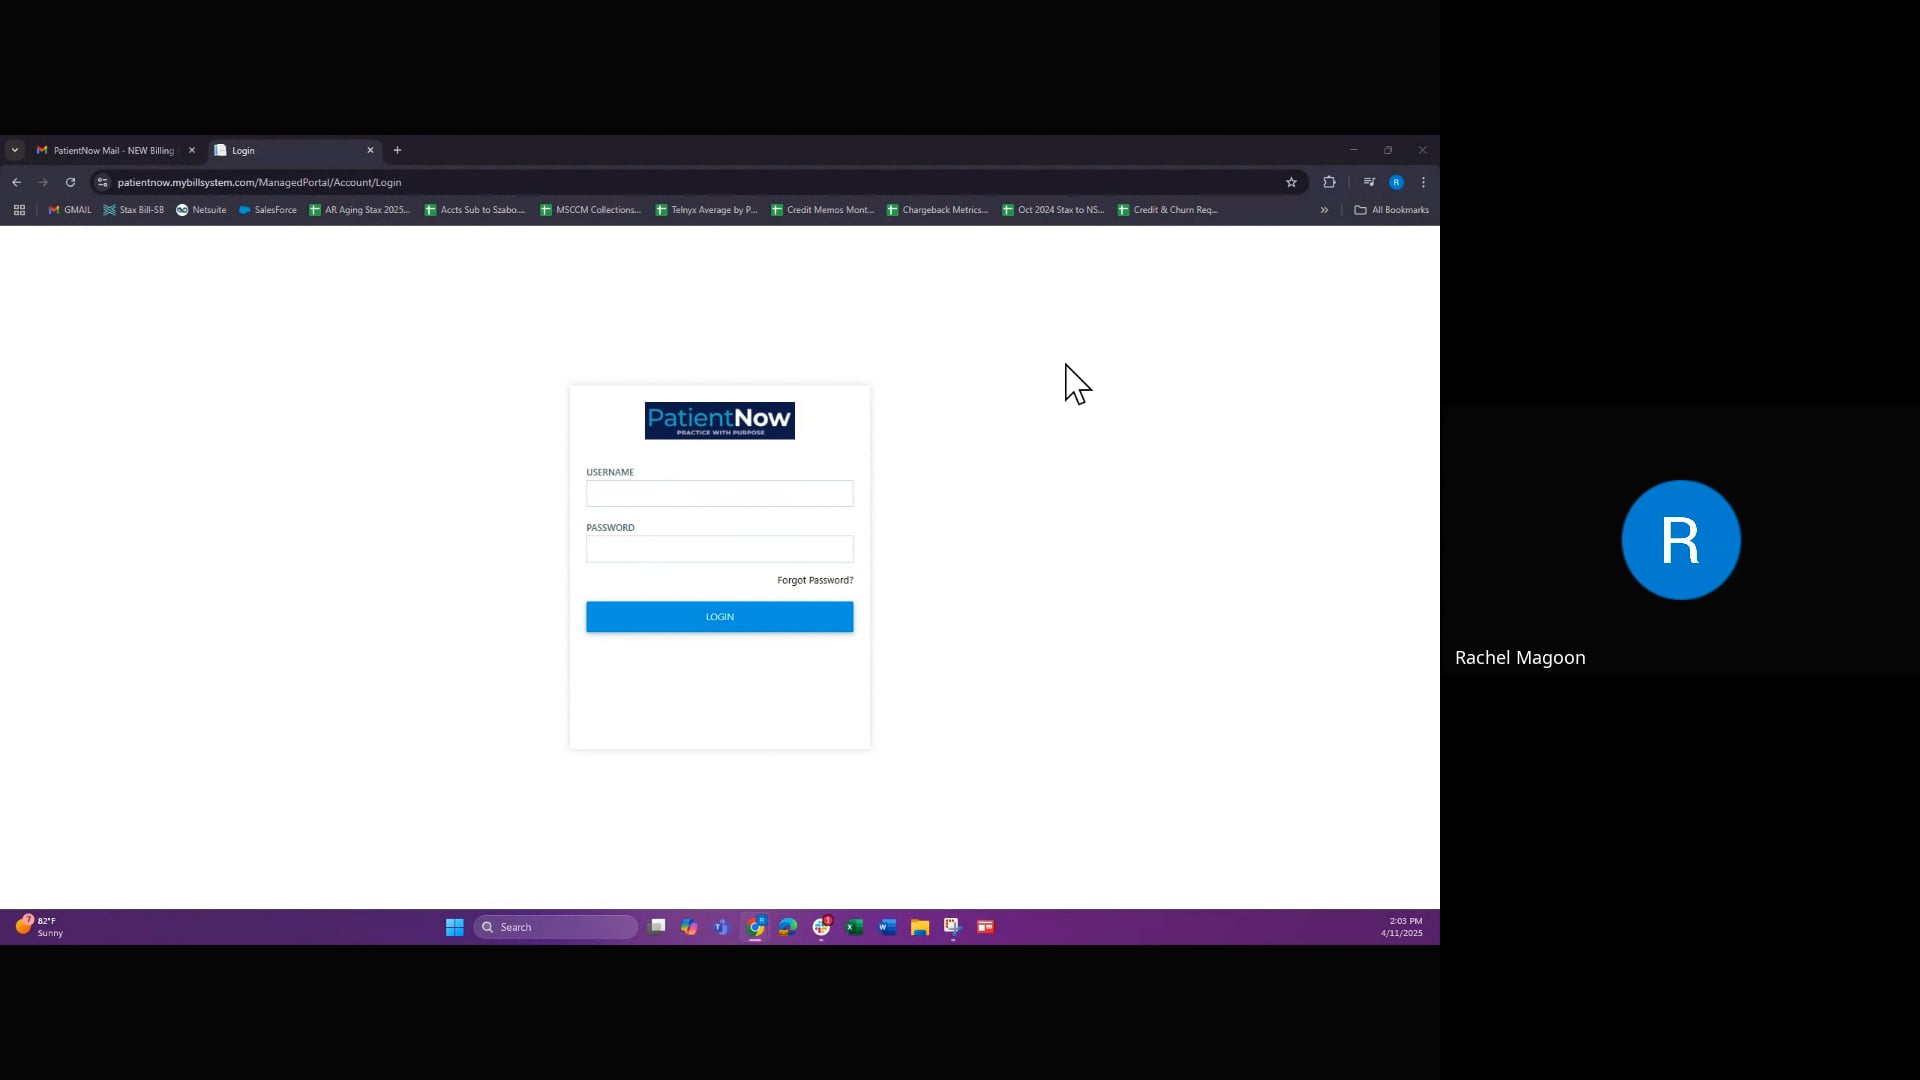Viewport: 1920px width, 1080px height.
Task: Open the All Bookmarks folder
Action: click(x=1391, y=210)
